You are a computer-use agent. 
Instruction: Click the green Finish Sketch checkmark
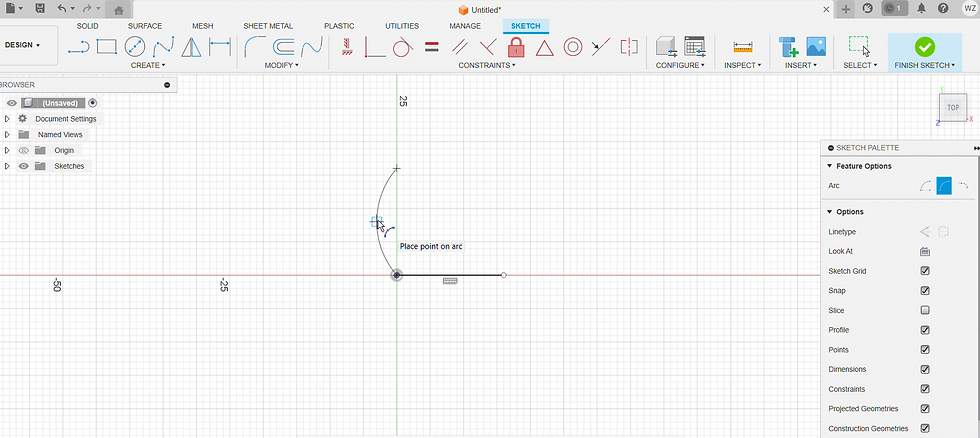click(925, 46)
